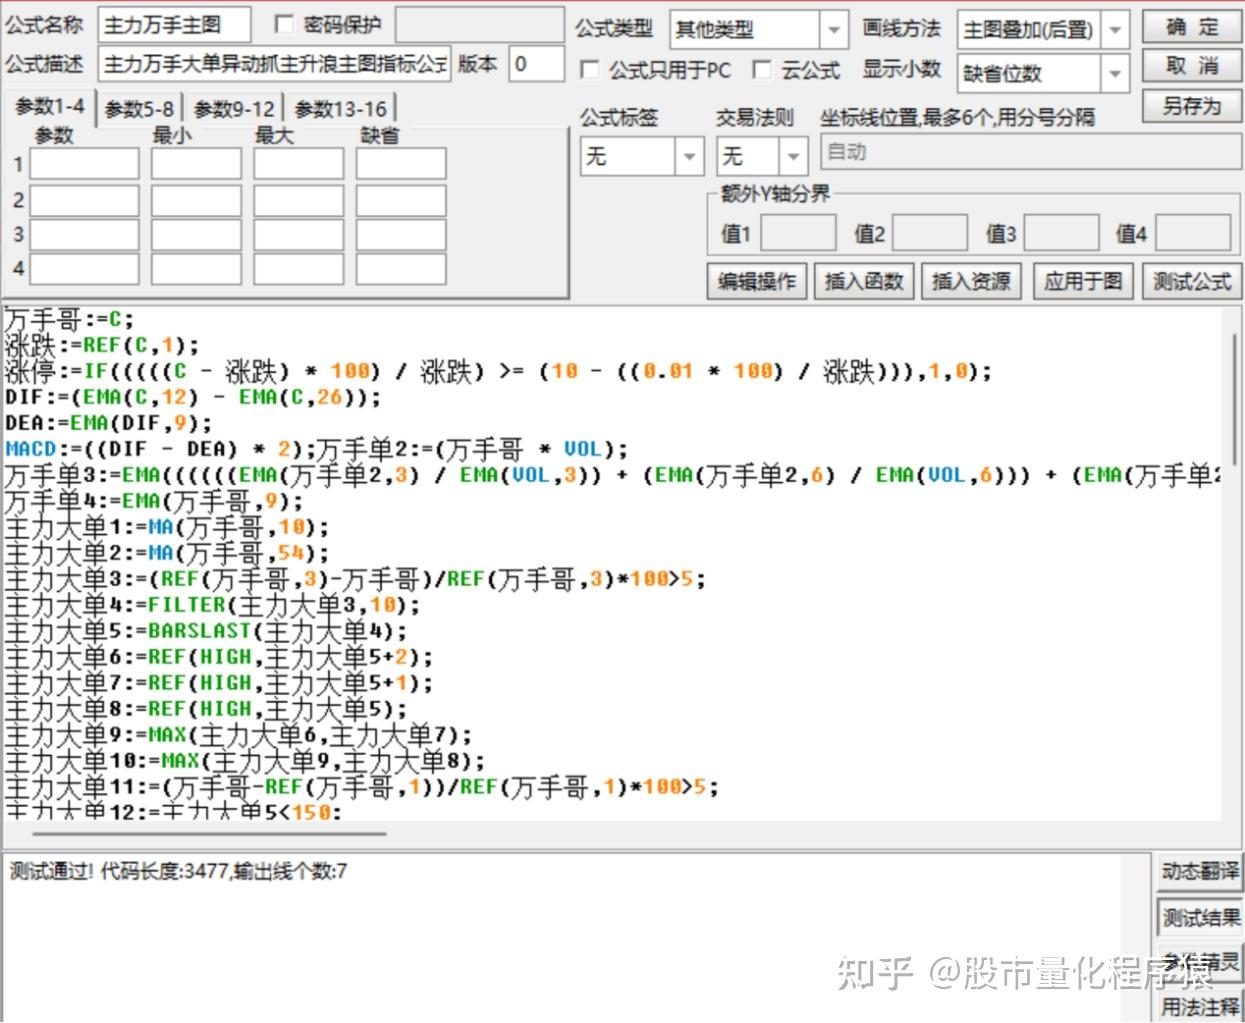This screenshot has width=1245, height=1023.
Task: Click the 取消 cancel button
Action: [x=1190, y=67]
